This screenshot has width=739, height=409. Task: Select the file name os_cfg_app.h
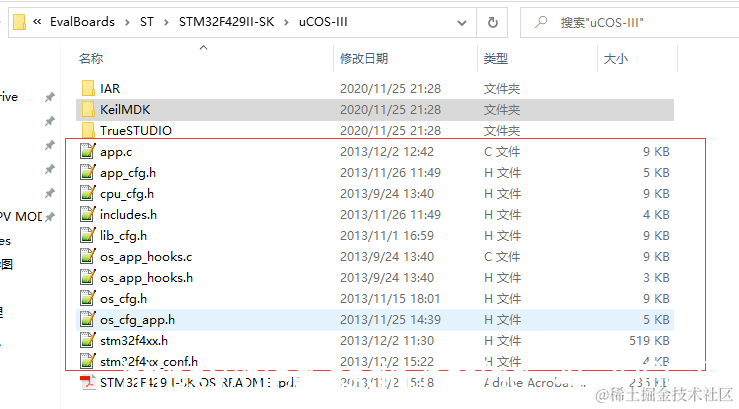pyautogui.click(x=137, y=320)
